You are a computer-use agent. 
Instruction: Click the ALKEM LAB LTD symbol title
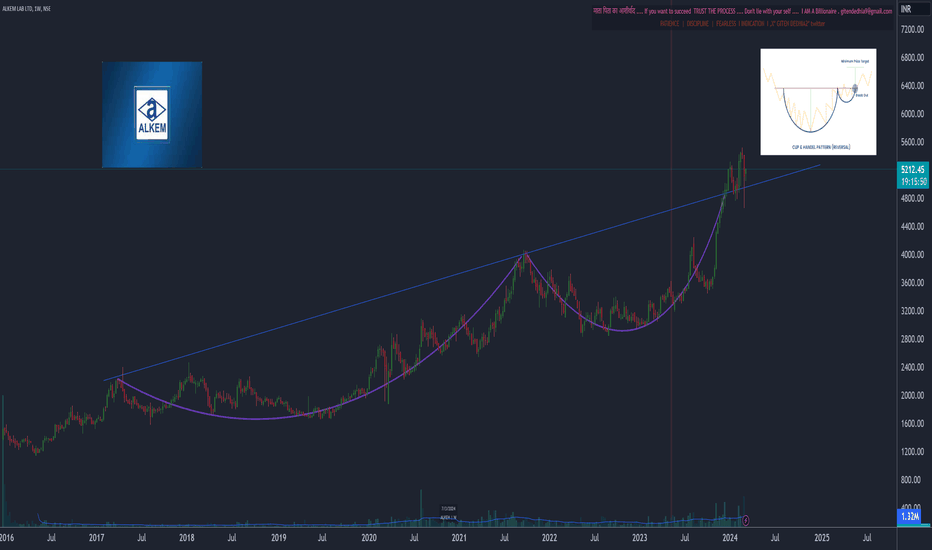(26, 9)
